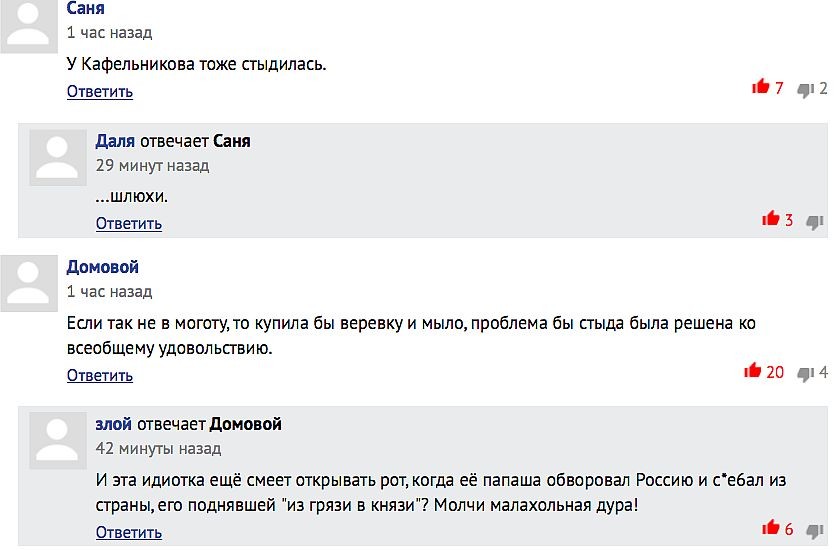This screenshot has width=834, height=550.
Task: Click Даля's avatar placeholder
Action: [58, 157]
